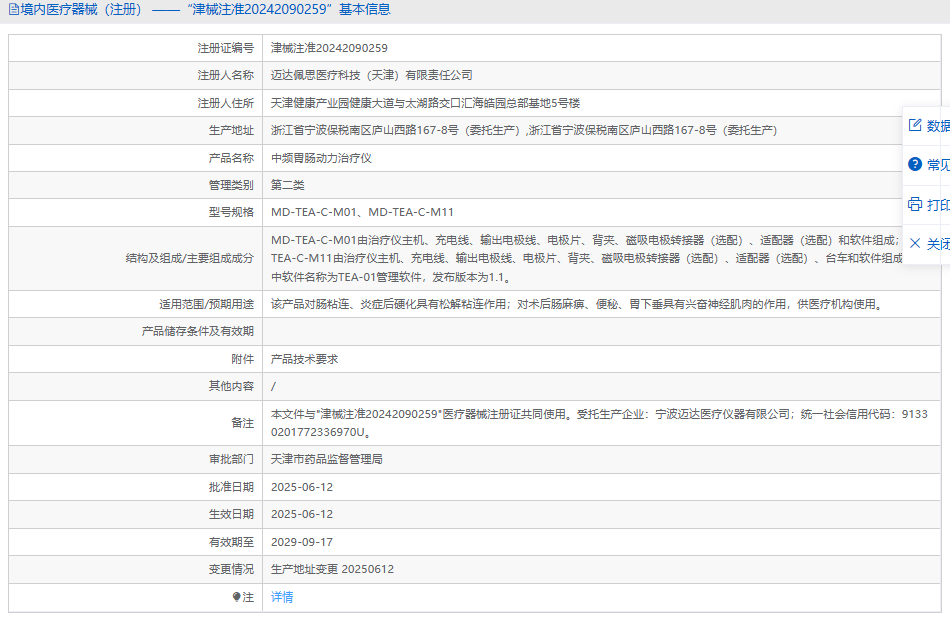This screenshot has height=619, width=950.
Task: Click the 注册证编号 row label
Action: tap(225, 48)
